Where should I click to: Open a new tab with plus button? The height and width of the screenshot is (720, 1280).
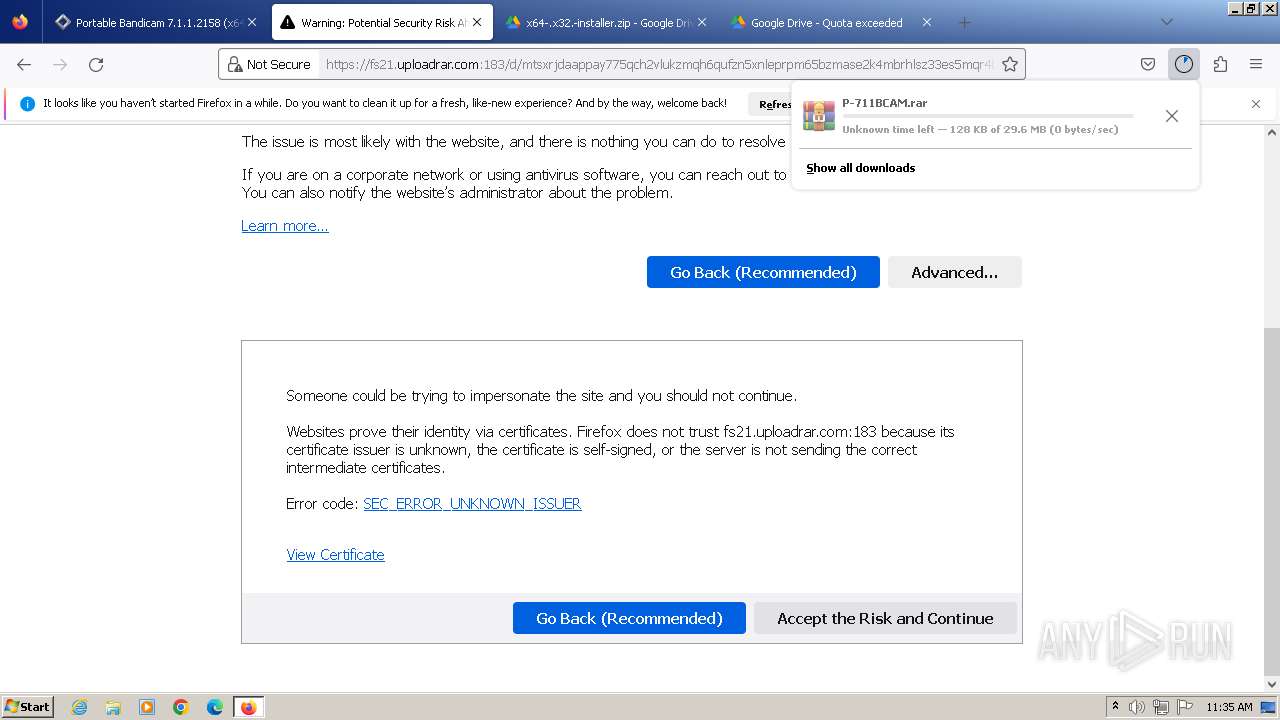coord(964,22)
